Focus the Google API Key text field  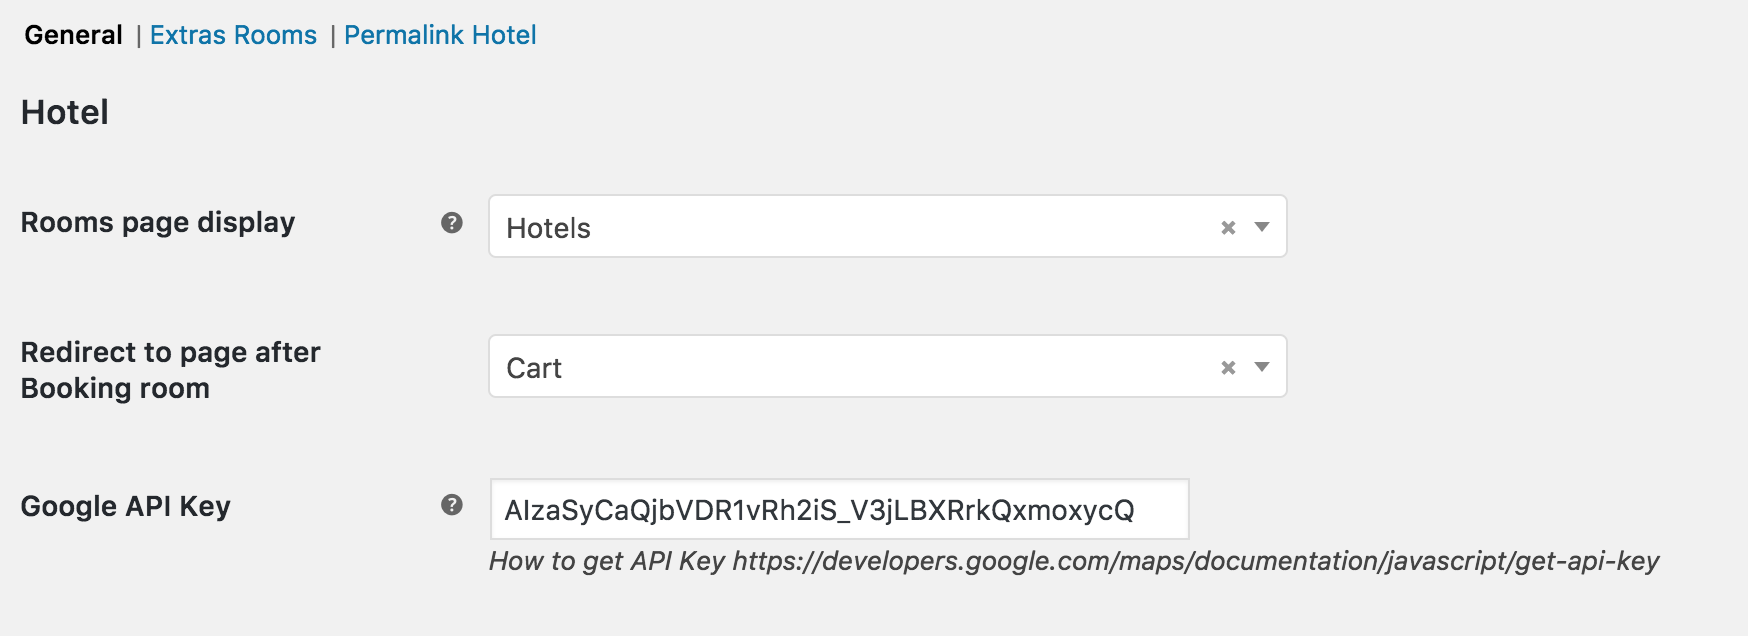[839, 509]
